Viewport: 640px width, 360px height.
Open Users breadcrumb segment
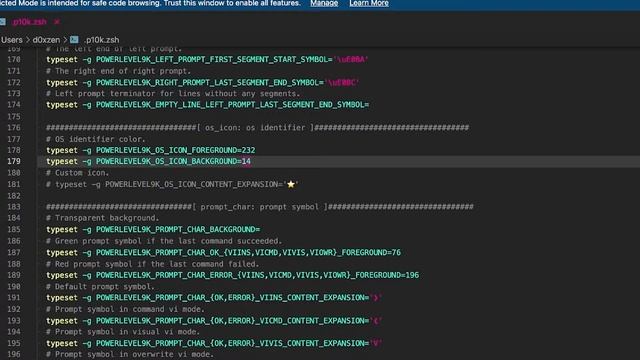pyautogui.click(x=12, y=40)
